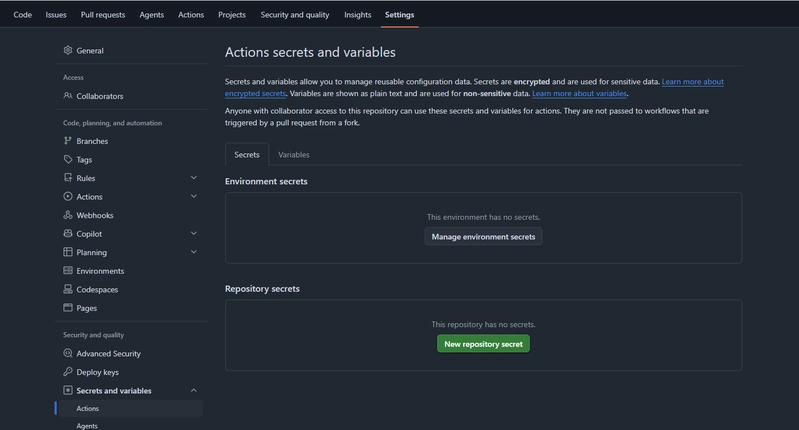Open the Actions repository tab
Viewport: 799px width, 430px height.
pos(191,15)
